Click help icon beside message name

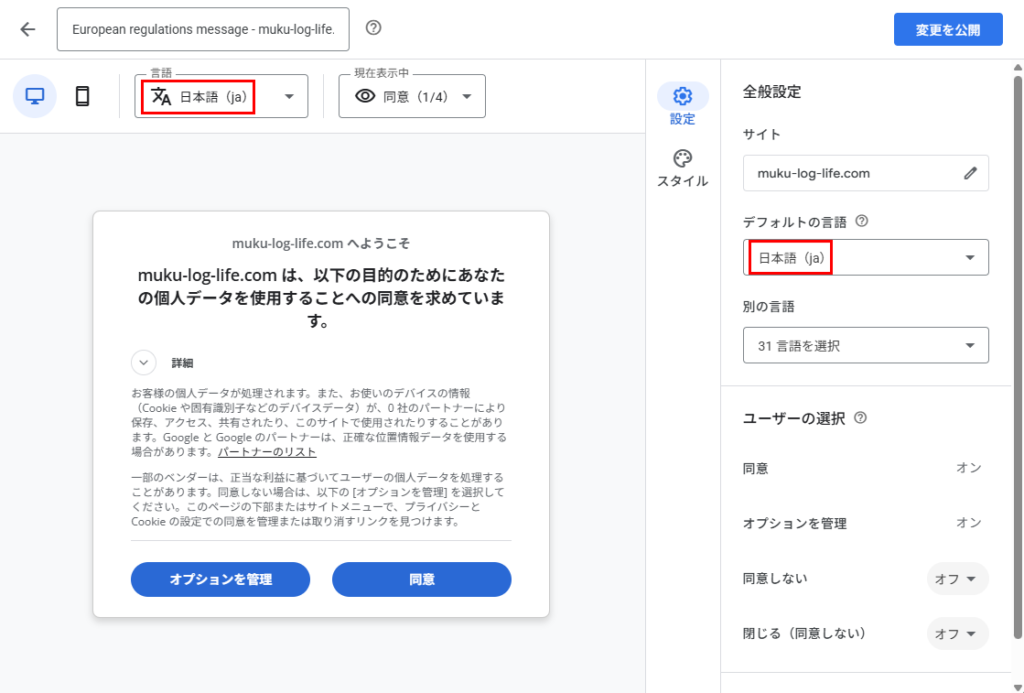tap(373, 28)
